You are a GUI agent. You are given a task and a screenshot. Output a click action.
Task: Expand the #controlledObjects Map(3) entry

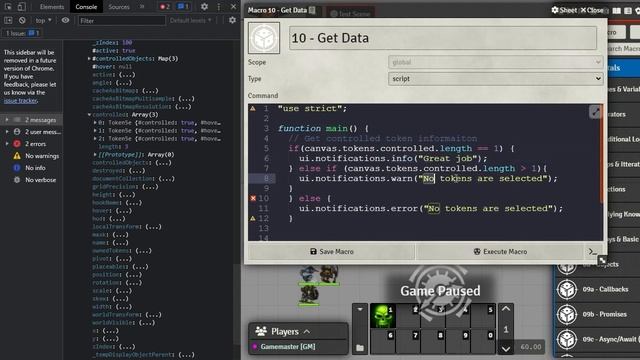(x=89, y=58)
